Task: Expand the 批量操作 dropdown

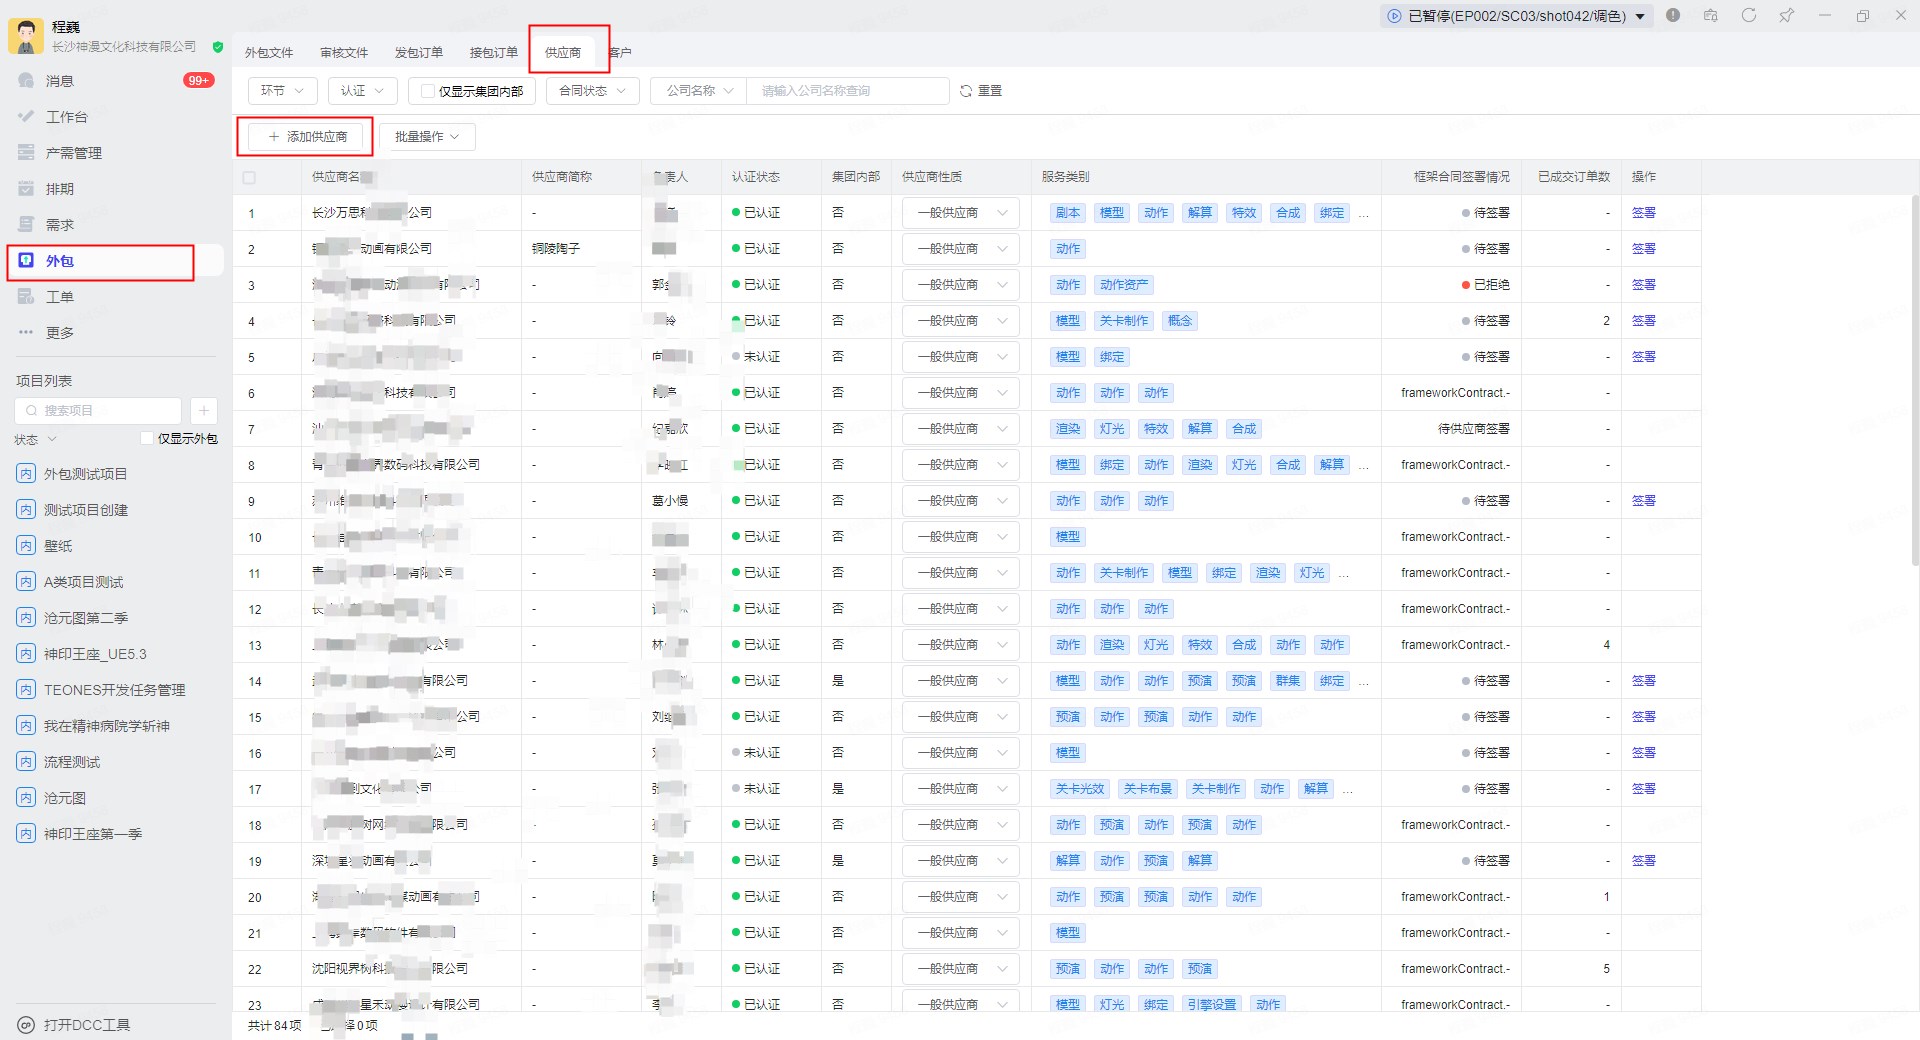Action: click(427, 137)
